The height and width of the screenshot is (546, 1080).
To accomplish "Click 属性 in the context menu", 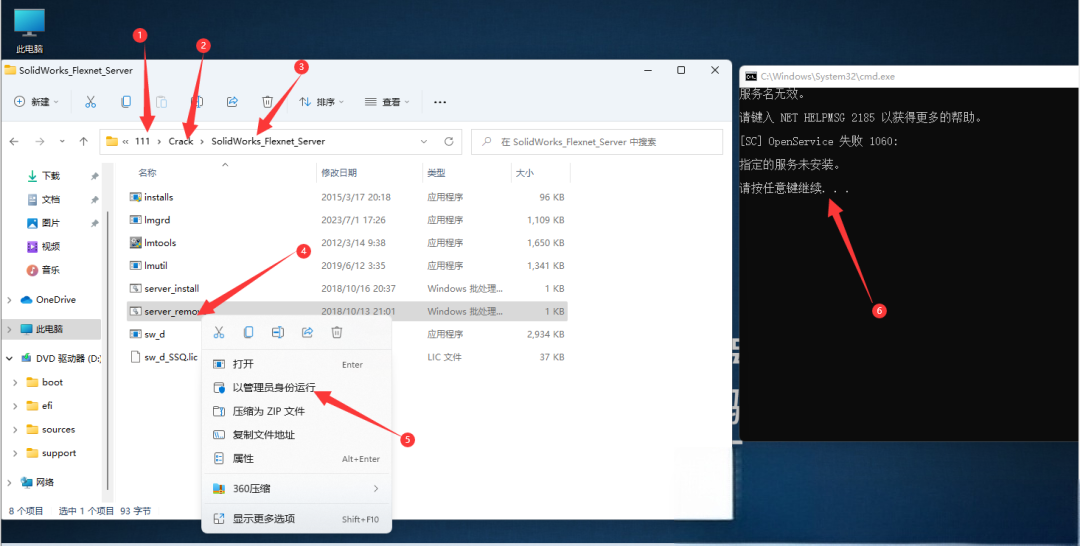I will point(296,459).
